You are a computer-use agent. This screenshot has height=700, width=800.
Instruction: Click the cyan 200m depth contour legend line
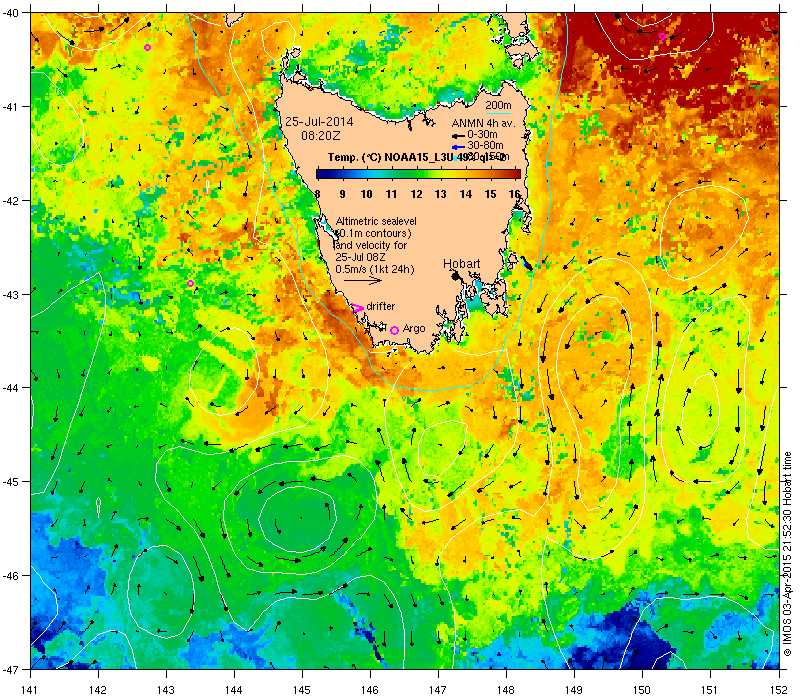pyautogui.click(x=498, y=113)
